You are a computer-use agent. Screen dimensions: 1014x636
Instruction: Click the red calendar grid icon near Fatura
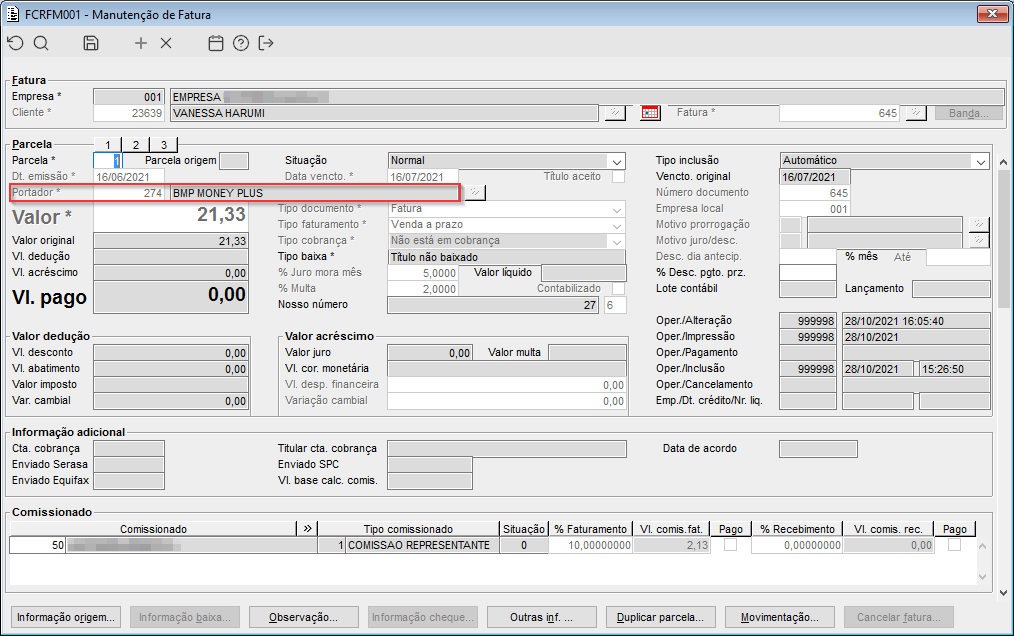point(650,113)
